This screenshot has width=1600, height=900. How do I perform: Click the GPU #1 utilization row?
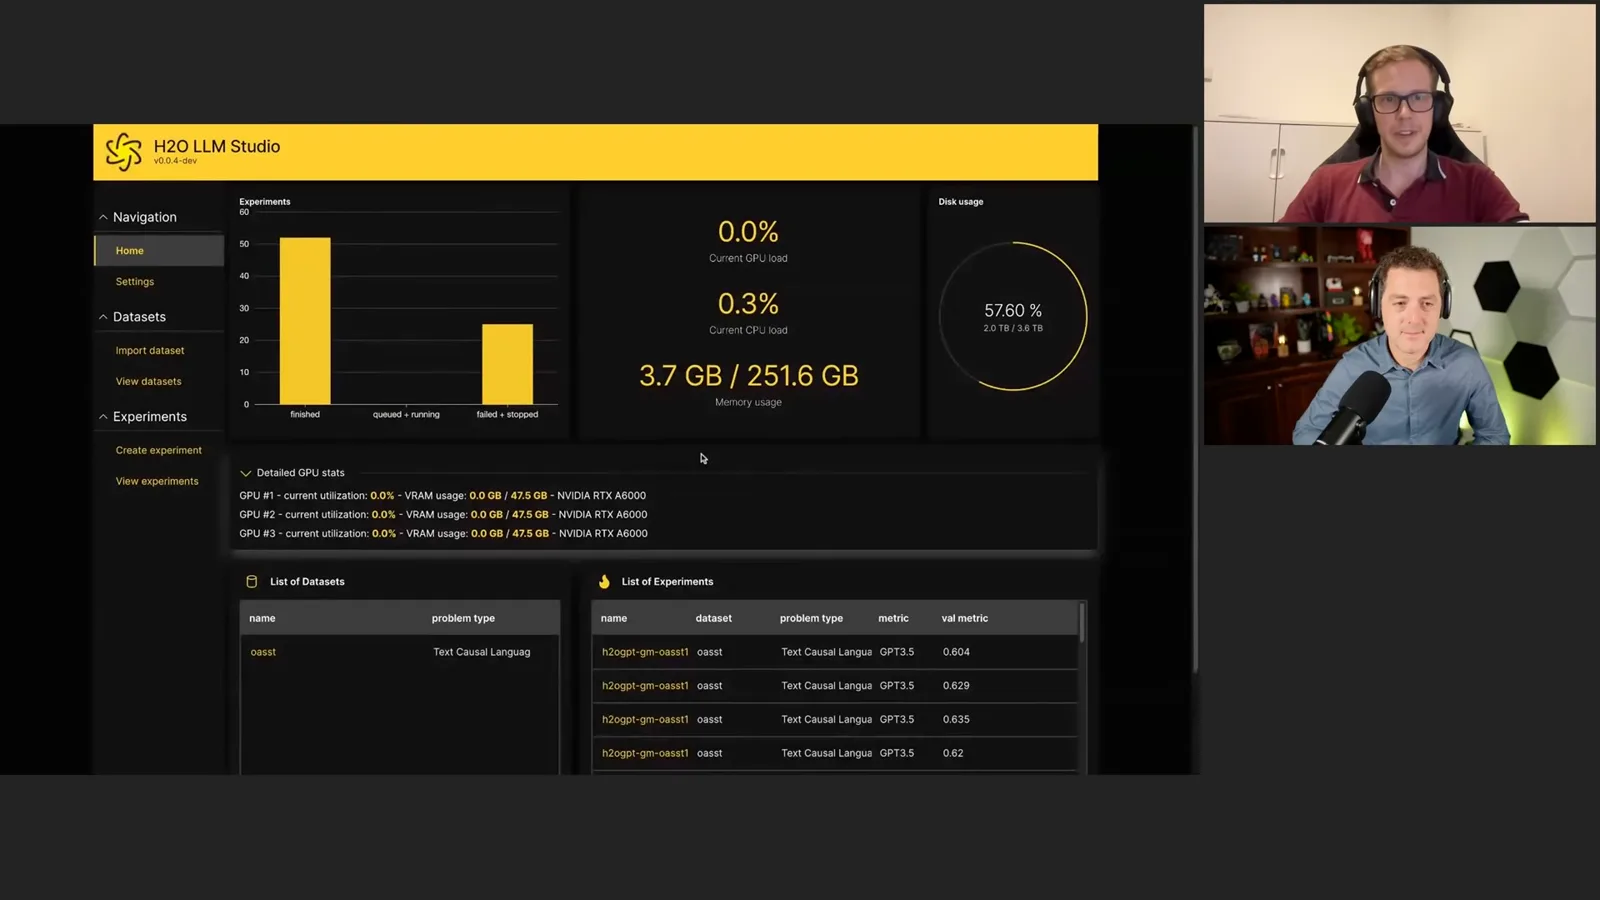[442, 496]
